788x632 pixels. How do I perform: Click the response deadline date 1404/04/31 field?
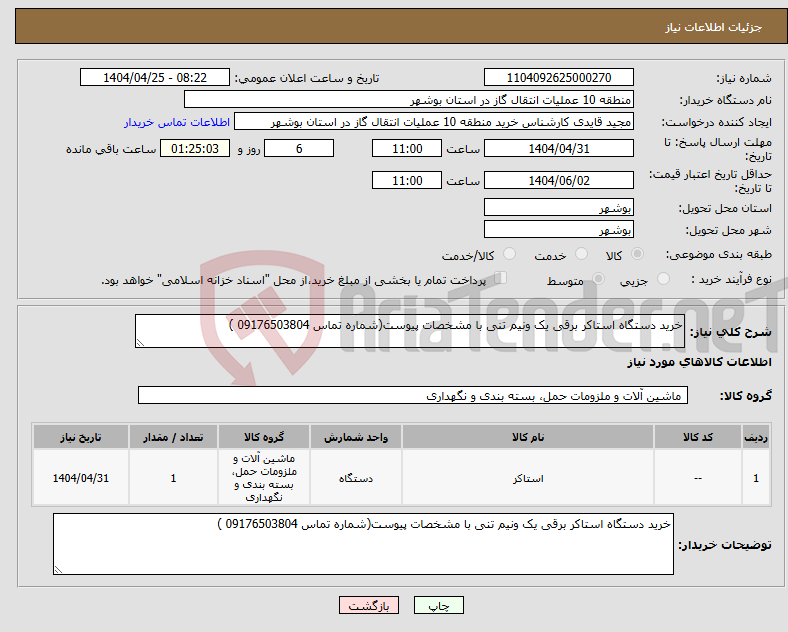[559, 148]
